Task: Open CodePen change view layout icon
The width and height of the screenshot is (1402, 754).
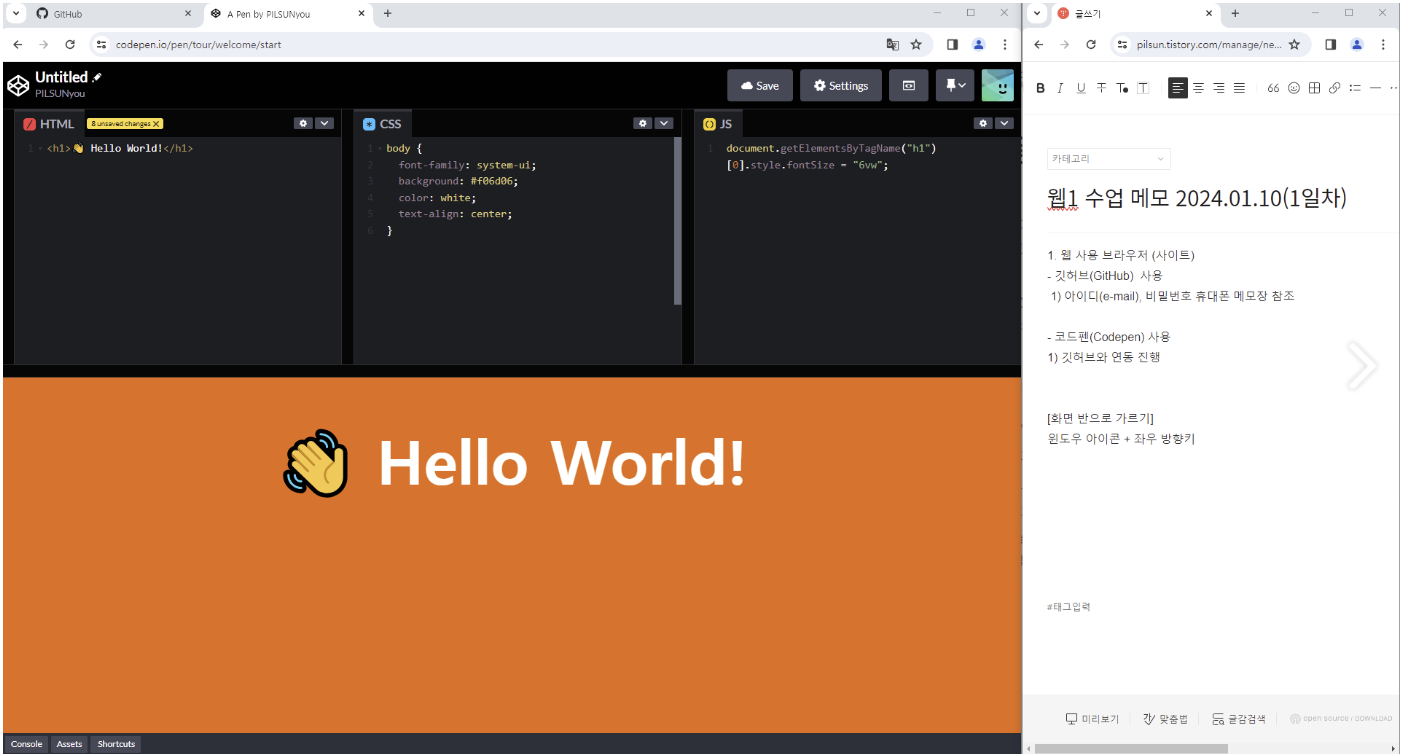Action: 909,86
